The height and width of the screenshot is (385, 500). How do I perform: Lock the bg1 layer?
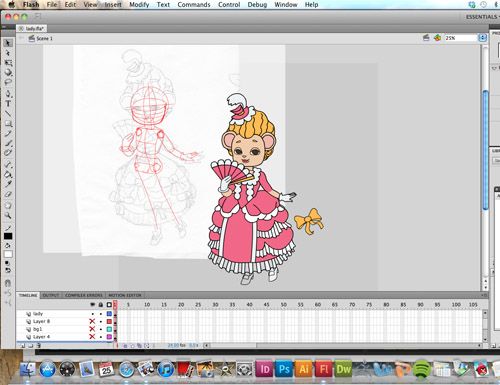click(101, 329)
